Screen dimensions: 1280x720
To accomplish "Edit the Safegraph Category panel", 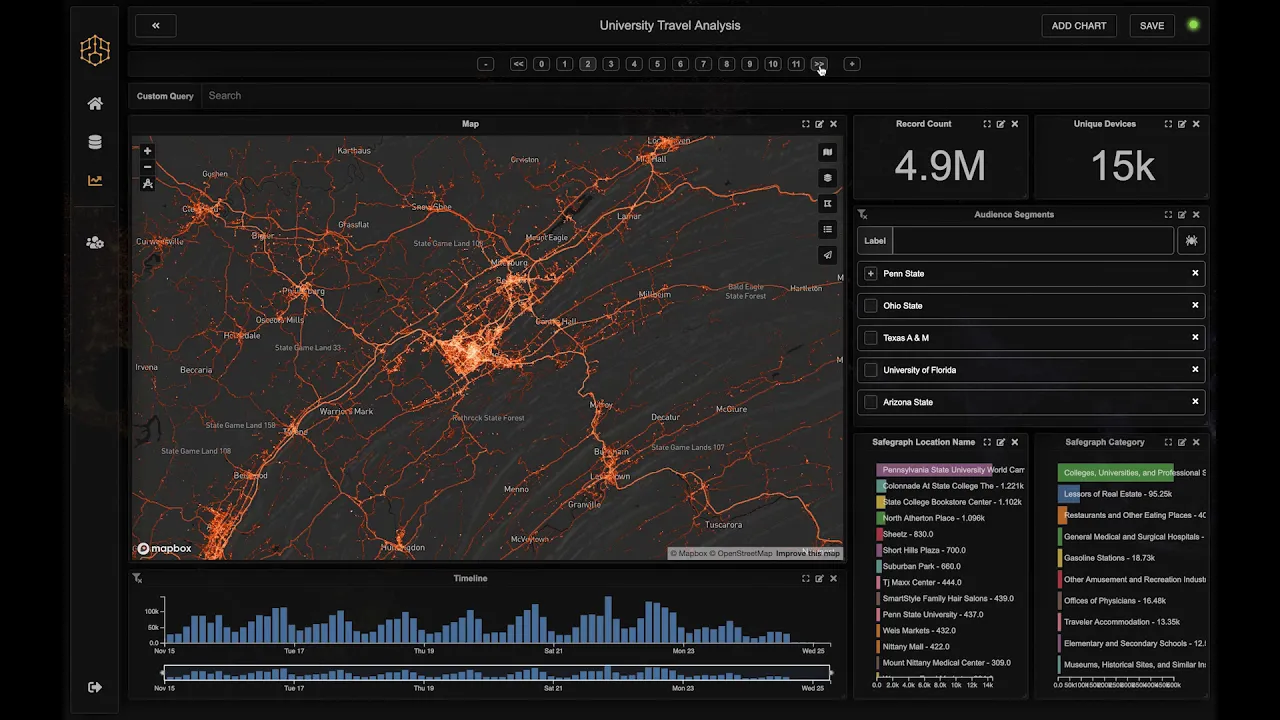I will (1182, 442).
